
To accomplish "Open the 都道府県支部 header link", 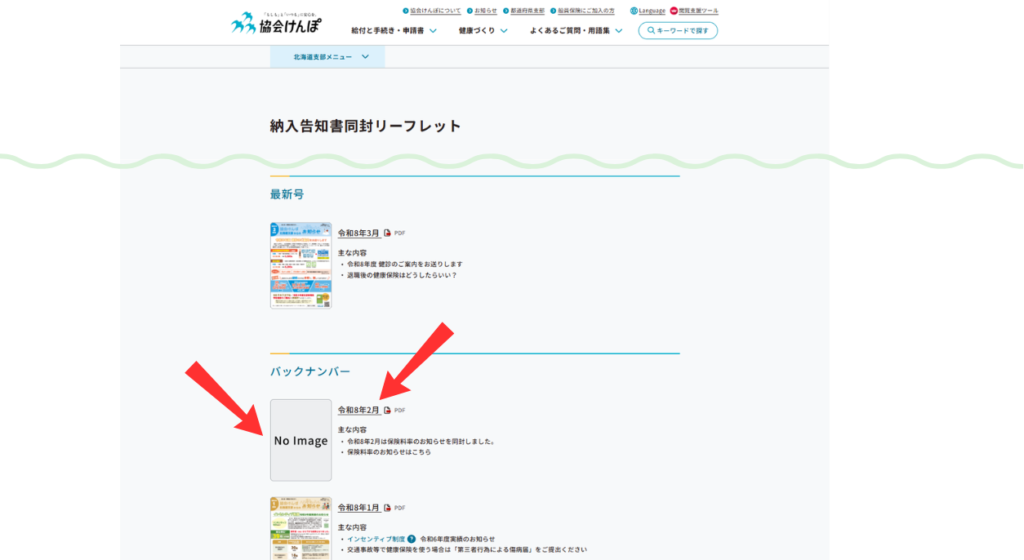I will point(527,11).
